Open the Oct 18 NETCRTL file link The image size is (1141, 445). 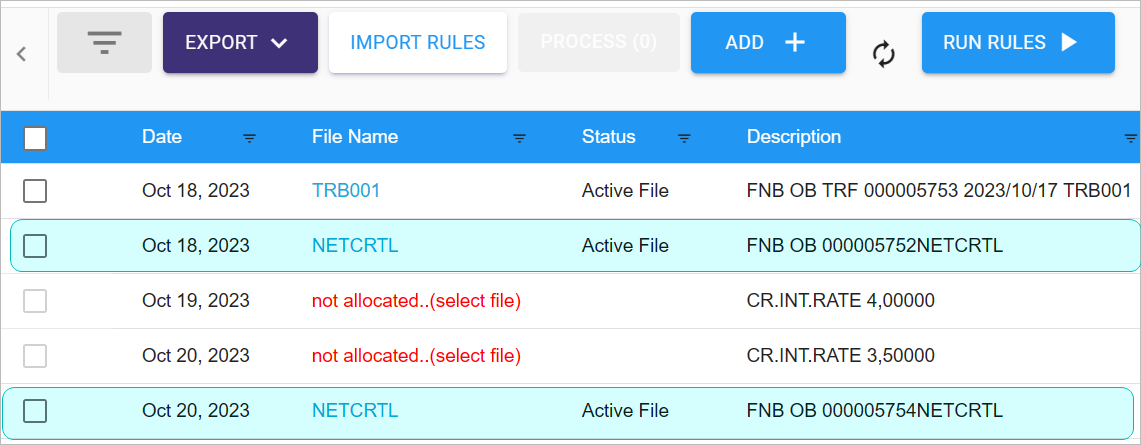coord(355,246)
